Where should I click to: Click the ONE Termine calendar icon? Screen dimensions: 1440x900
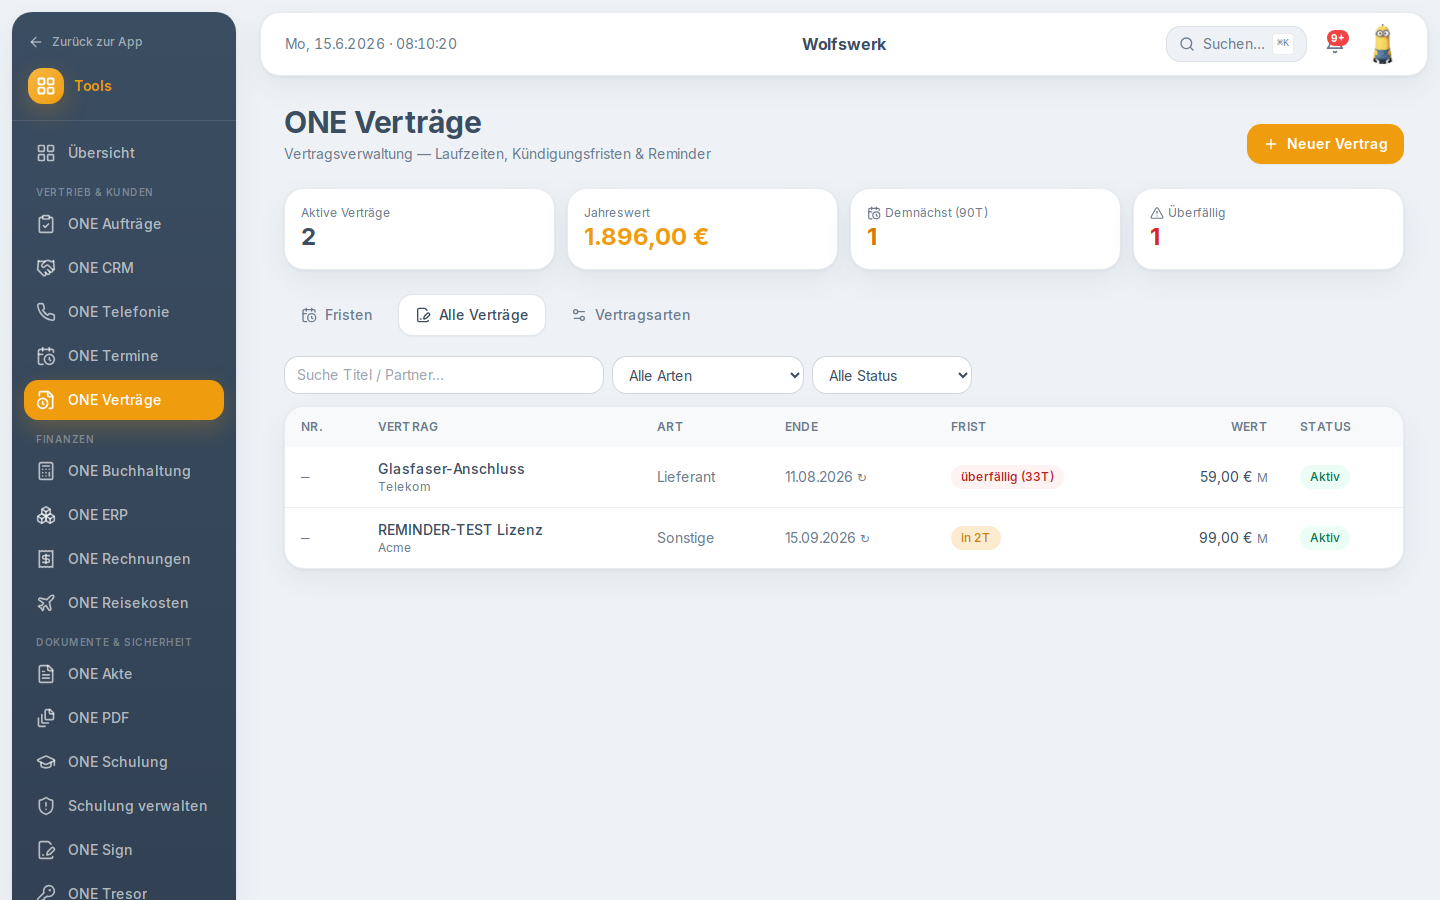pyautogui.click(x=46, y=356)
